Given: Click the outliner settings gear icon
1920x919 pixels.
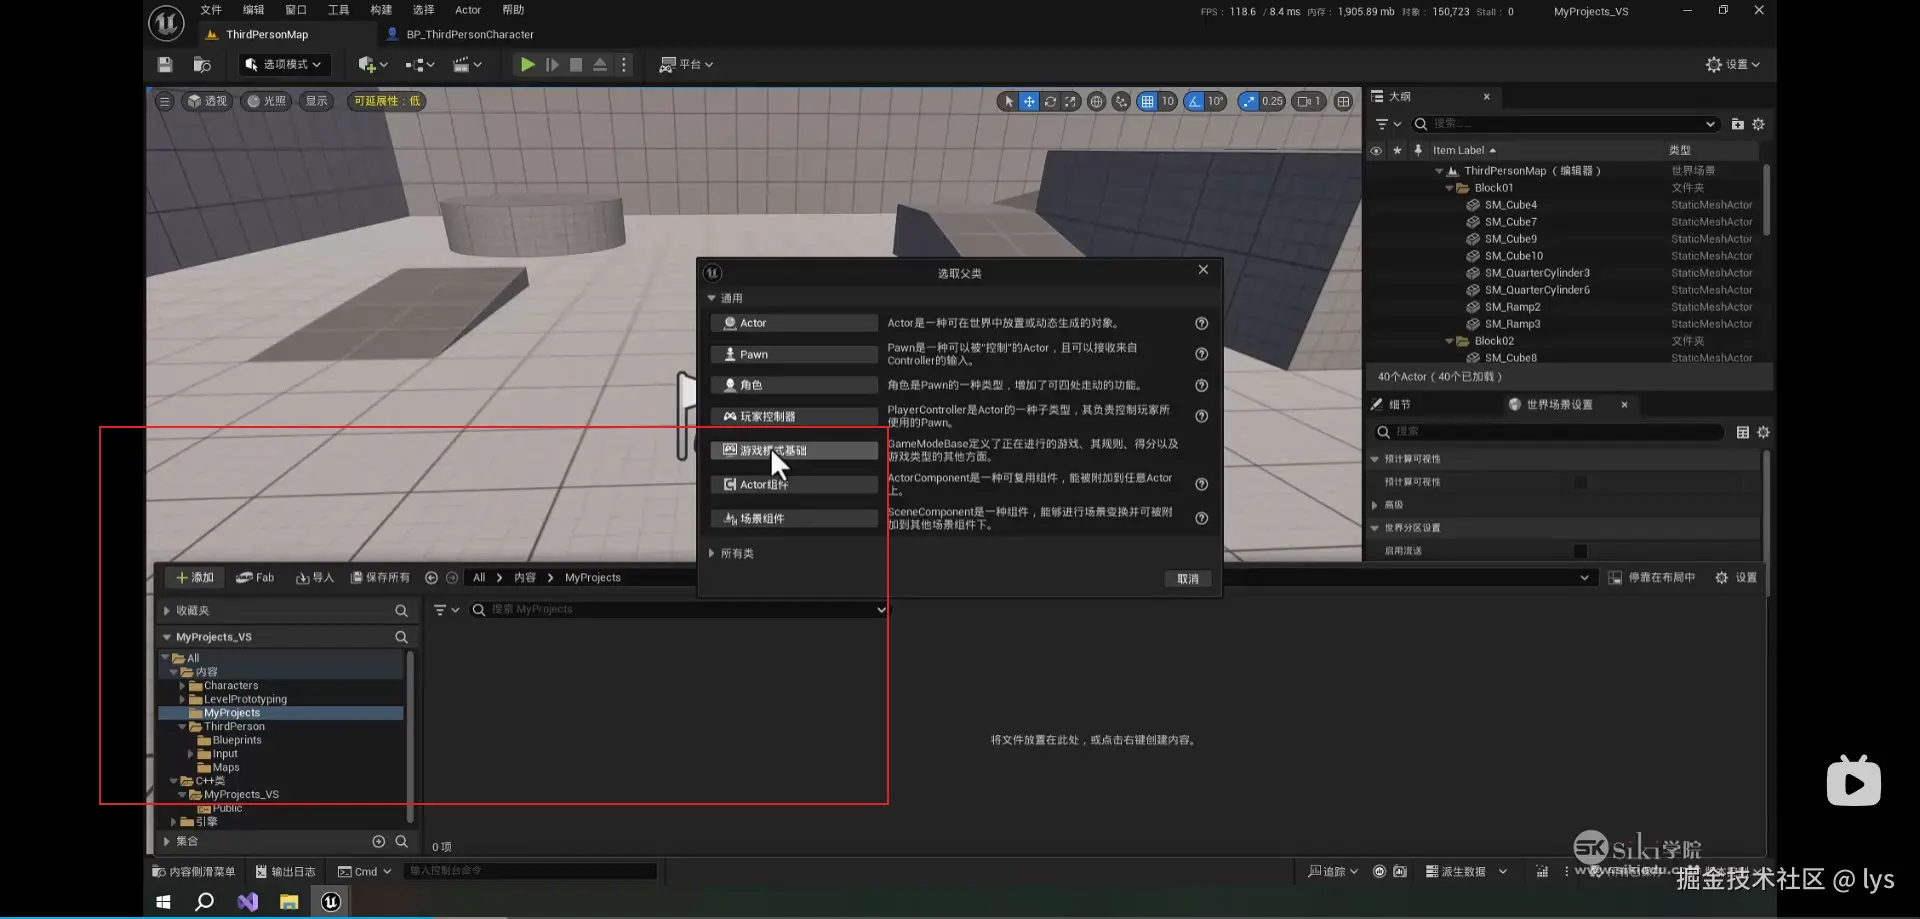Looking at the screenshot, I should [1758, 124].
